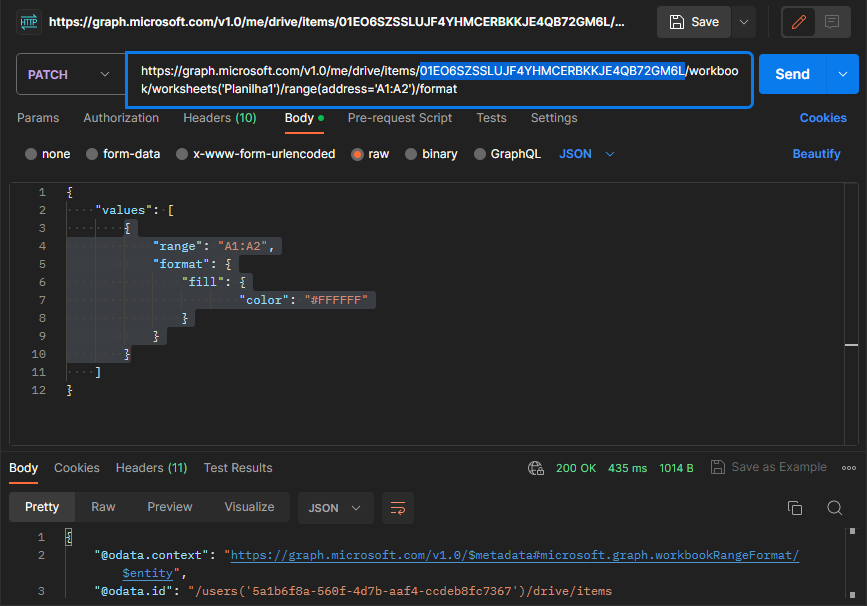Click the 200 OK status text

[576, 468]
